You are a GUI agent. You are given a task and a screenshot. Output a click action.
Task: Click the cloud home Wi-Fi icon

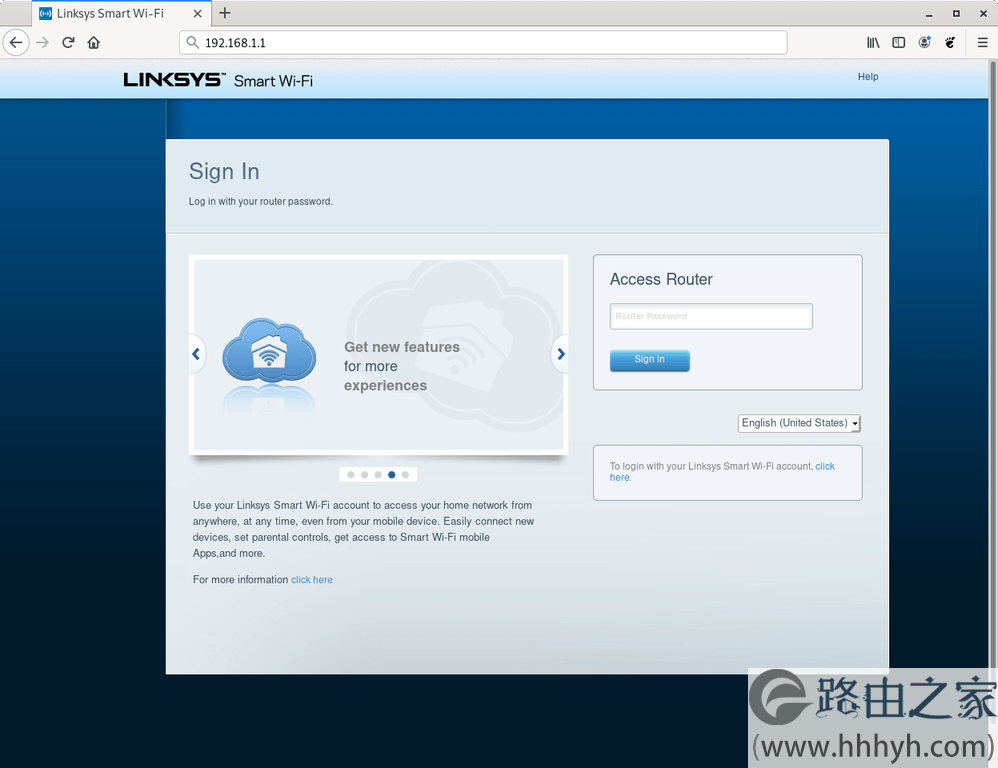(x=269, y=351)
